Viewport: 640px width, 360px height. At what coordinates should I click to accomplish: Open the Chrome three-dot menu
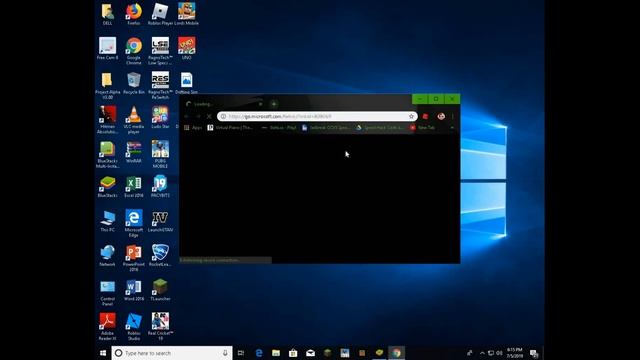[x=453, y=116]
